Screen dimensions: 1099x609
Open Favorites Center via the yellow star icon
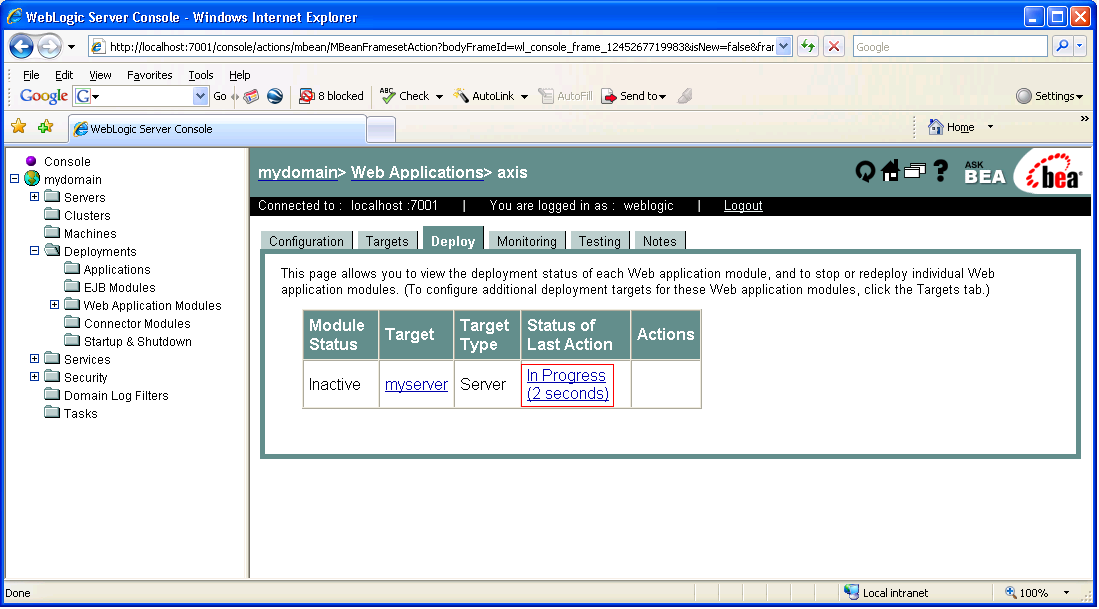point(19,127)
